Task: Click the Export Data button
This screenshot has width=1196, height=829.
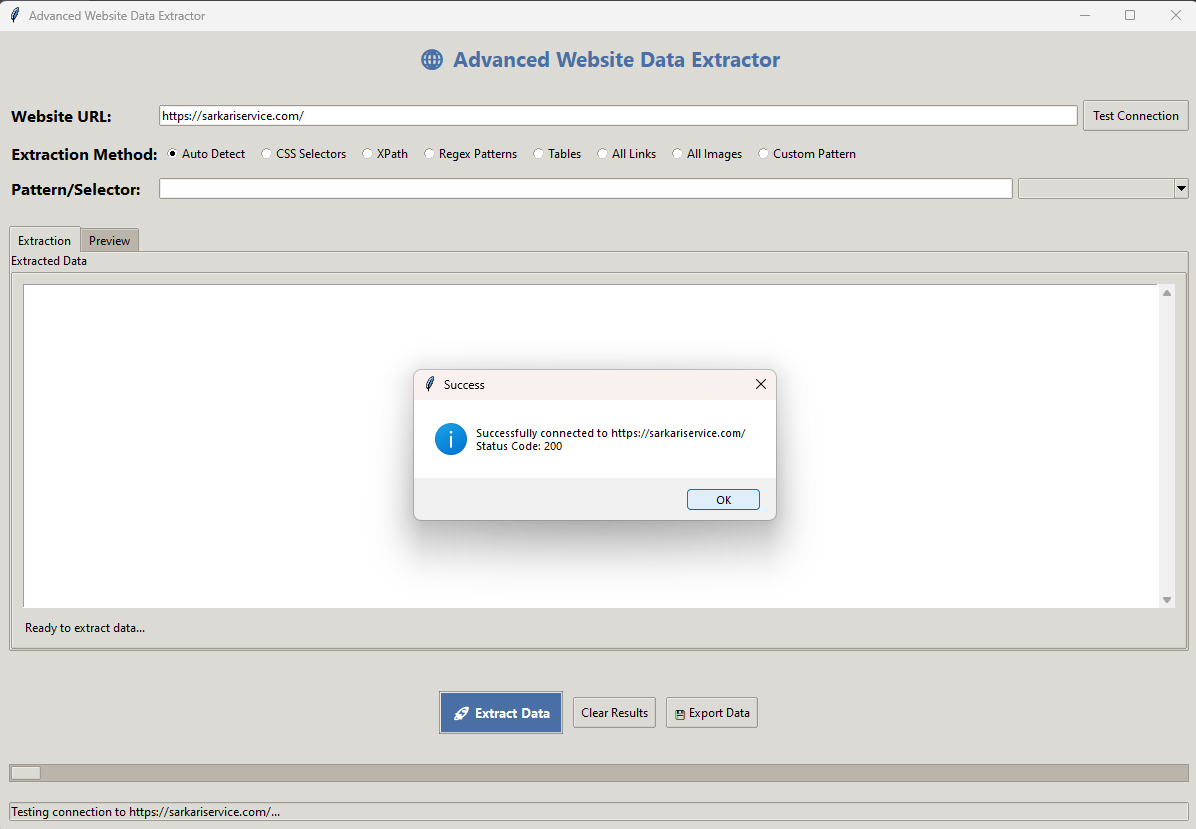Action: click(711, 713)
